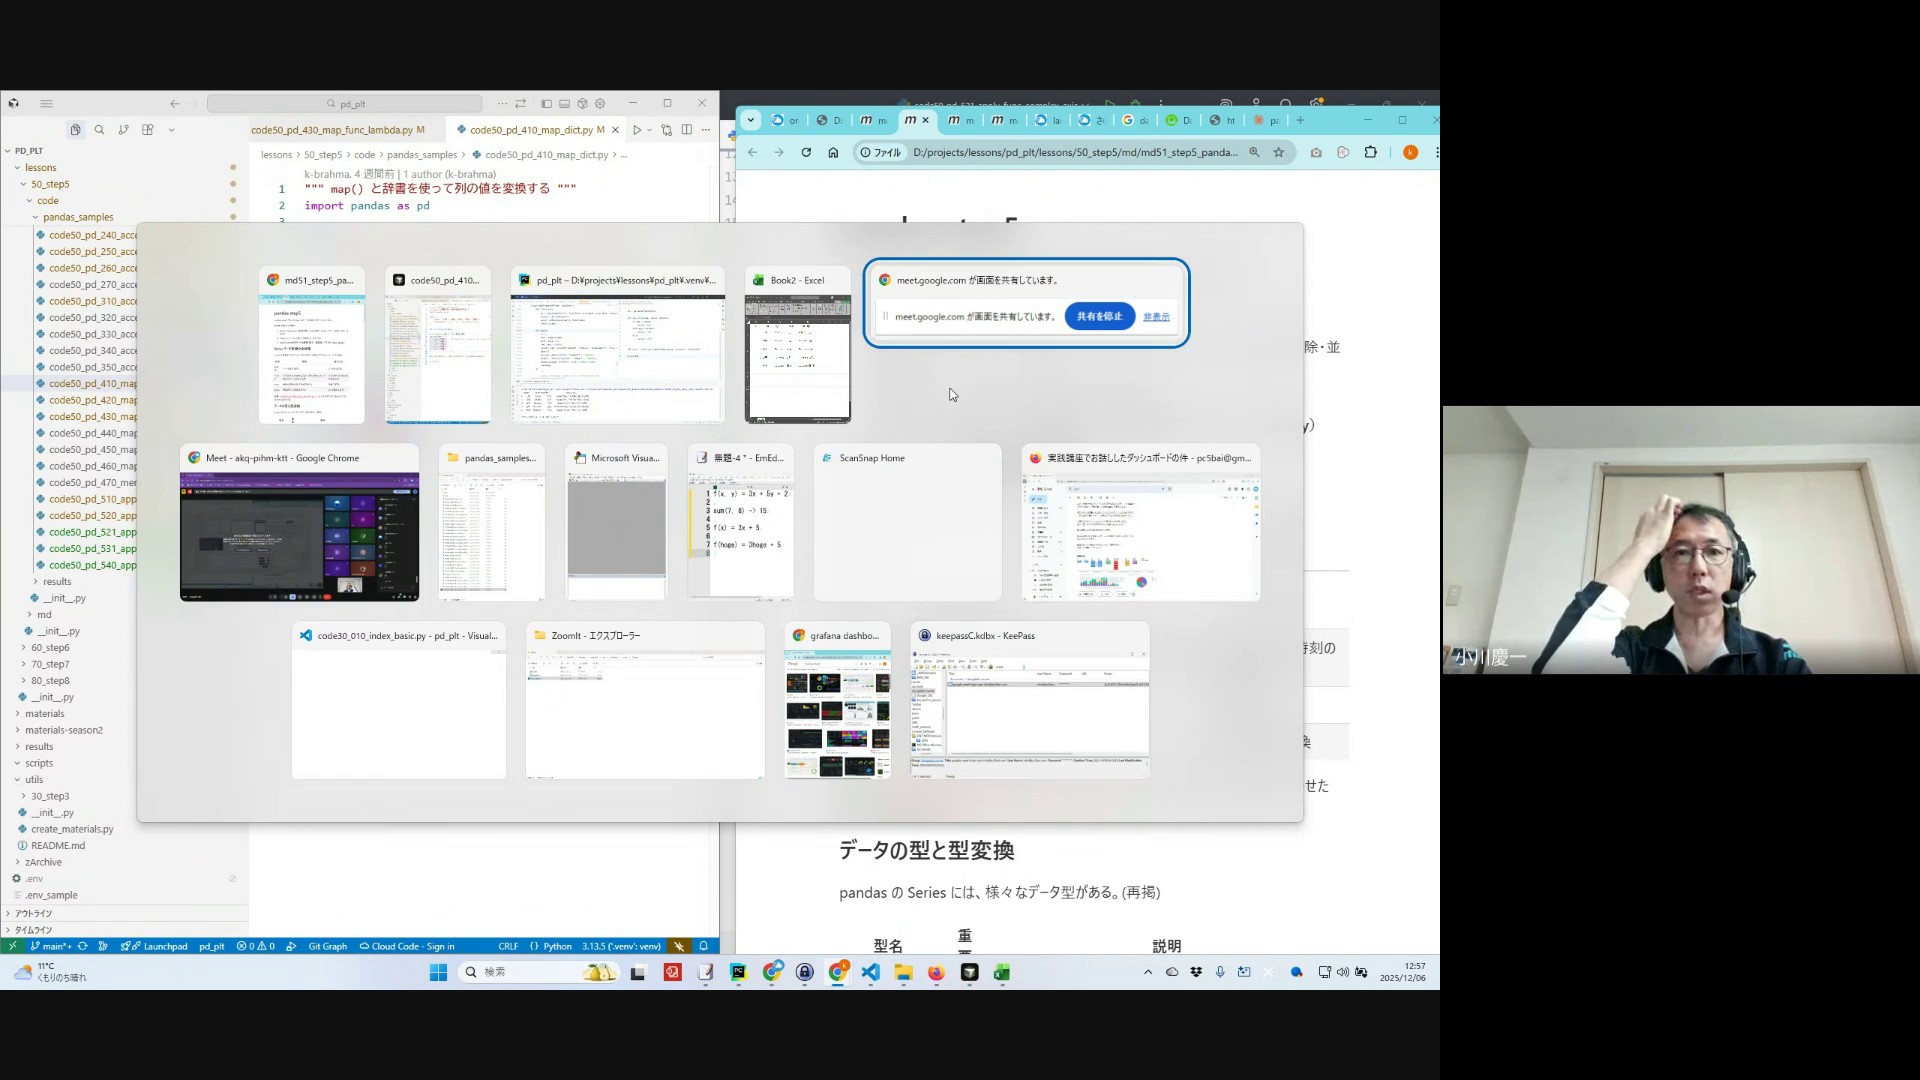1920x1080 pixels.
Task: Reload the Chrome page
Action: point(806,153)
